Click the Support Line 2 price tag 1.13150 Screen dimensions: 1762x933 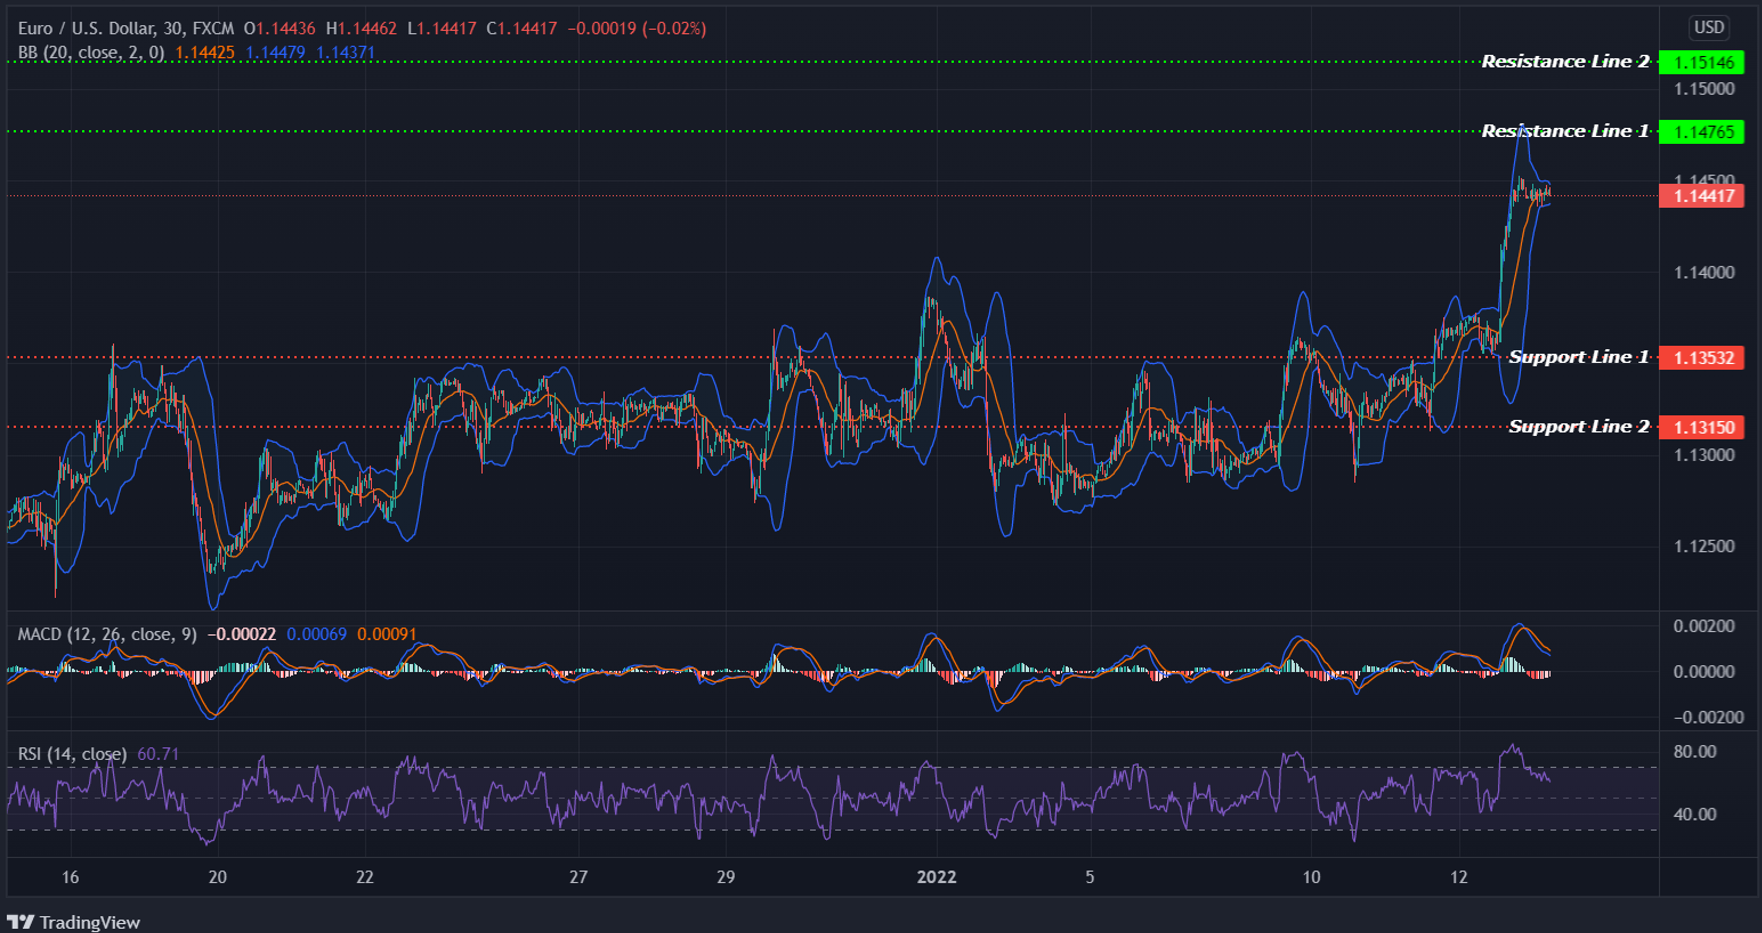pos(1705,427)
